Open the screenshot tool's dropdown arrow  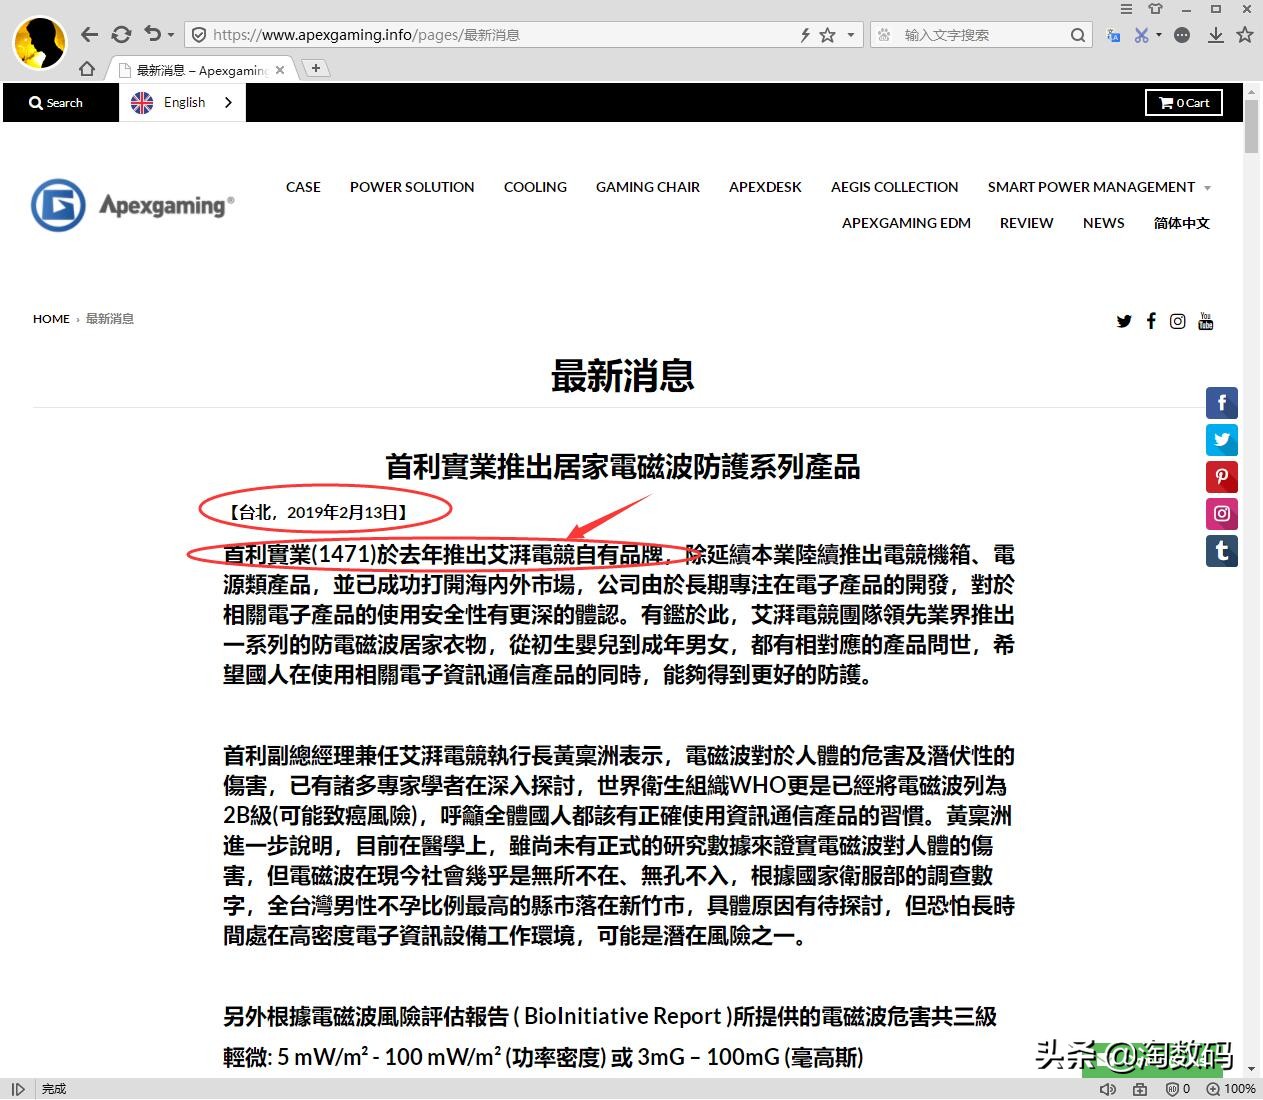pyautogui.click(x=1159, y=35)
